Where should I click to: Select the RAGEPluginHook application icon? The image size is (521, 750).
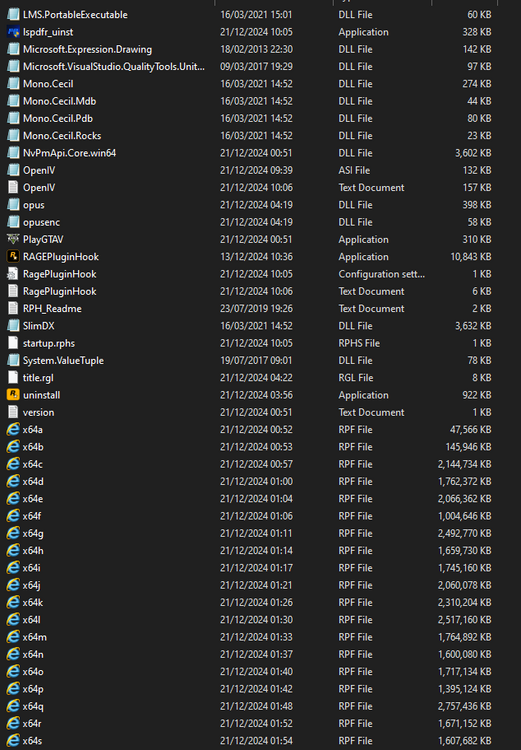[x=13, y=256]
